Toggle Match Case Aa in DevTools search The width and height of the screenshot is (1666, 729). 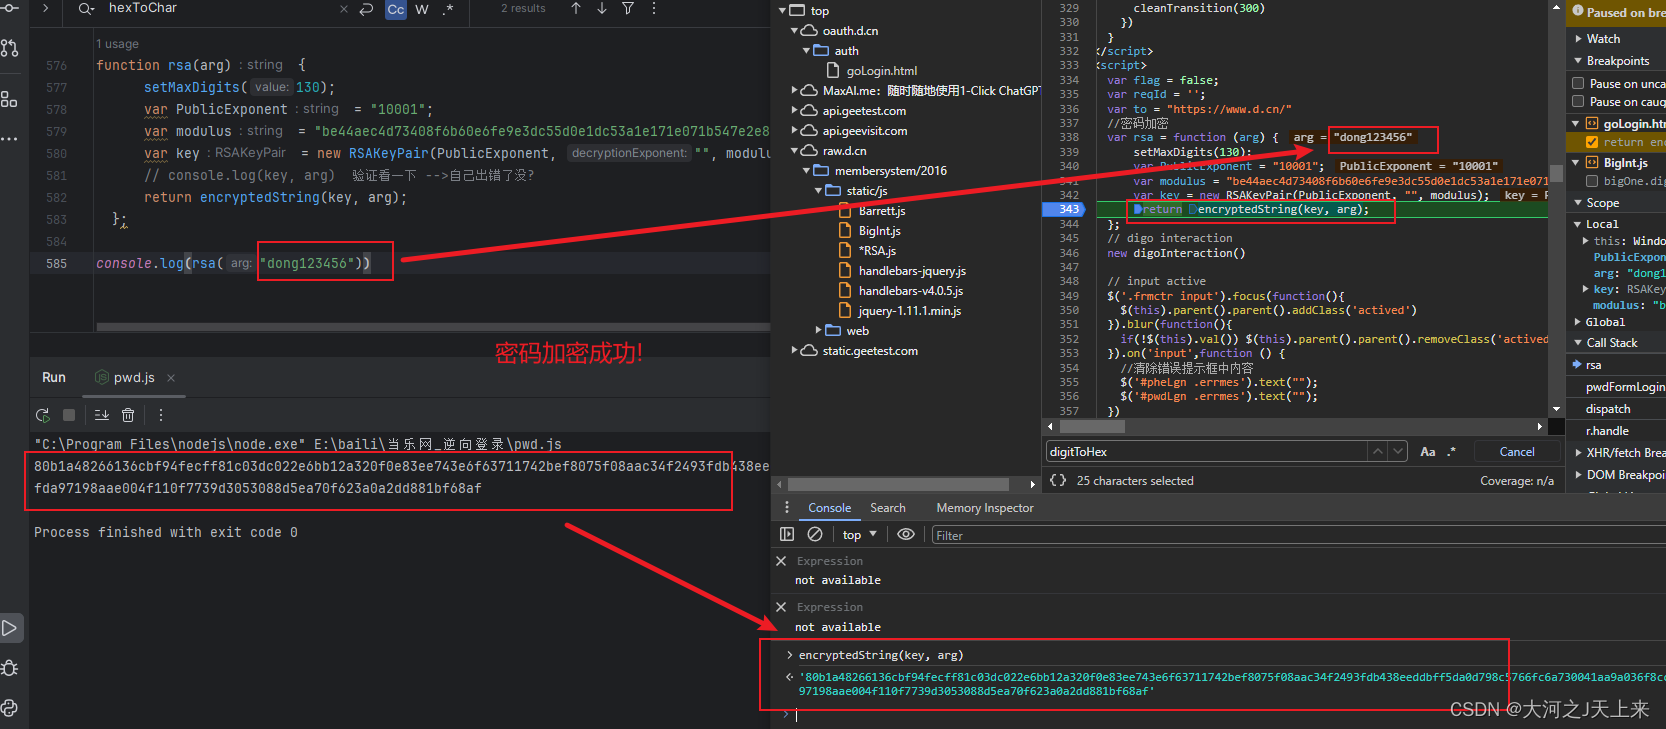[x=1428, y=452]
